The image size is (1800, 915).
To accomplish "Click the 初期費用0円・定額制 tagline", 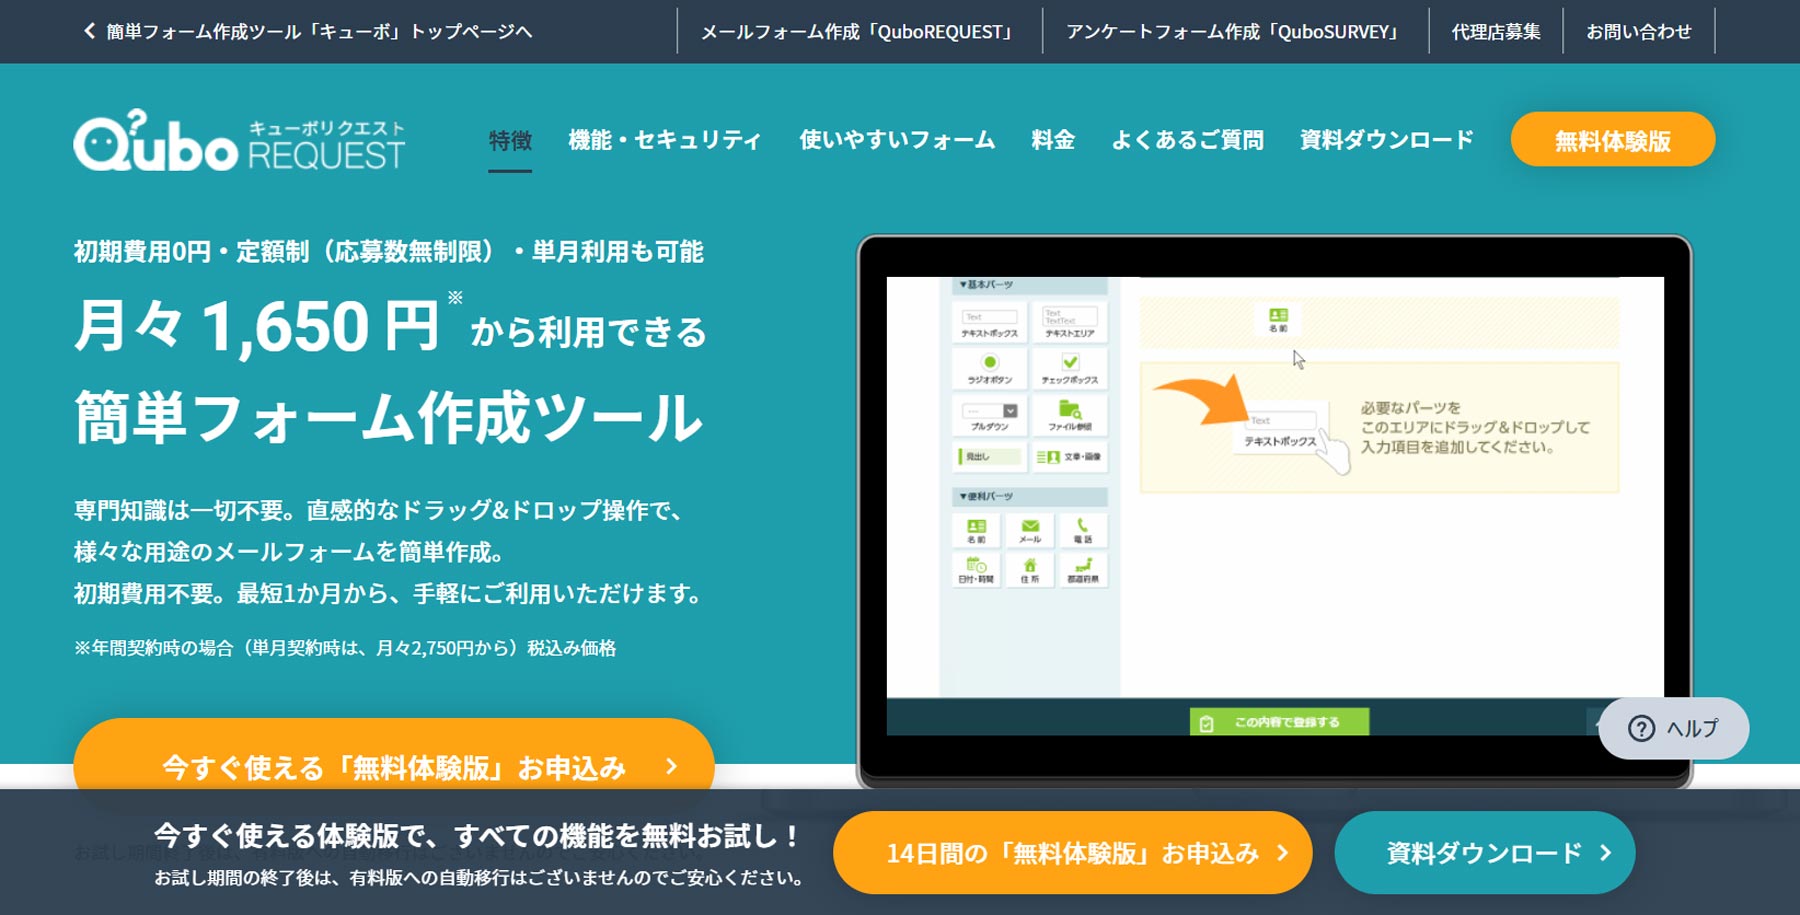I will [x=389, y=251].
